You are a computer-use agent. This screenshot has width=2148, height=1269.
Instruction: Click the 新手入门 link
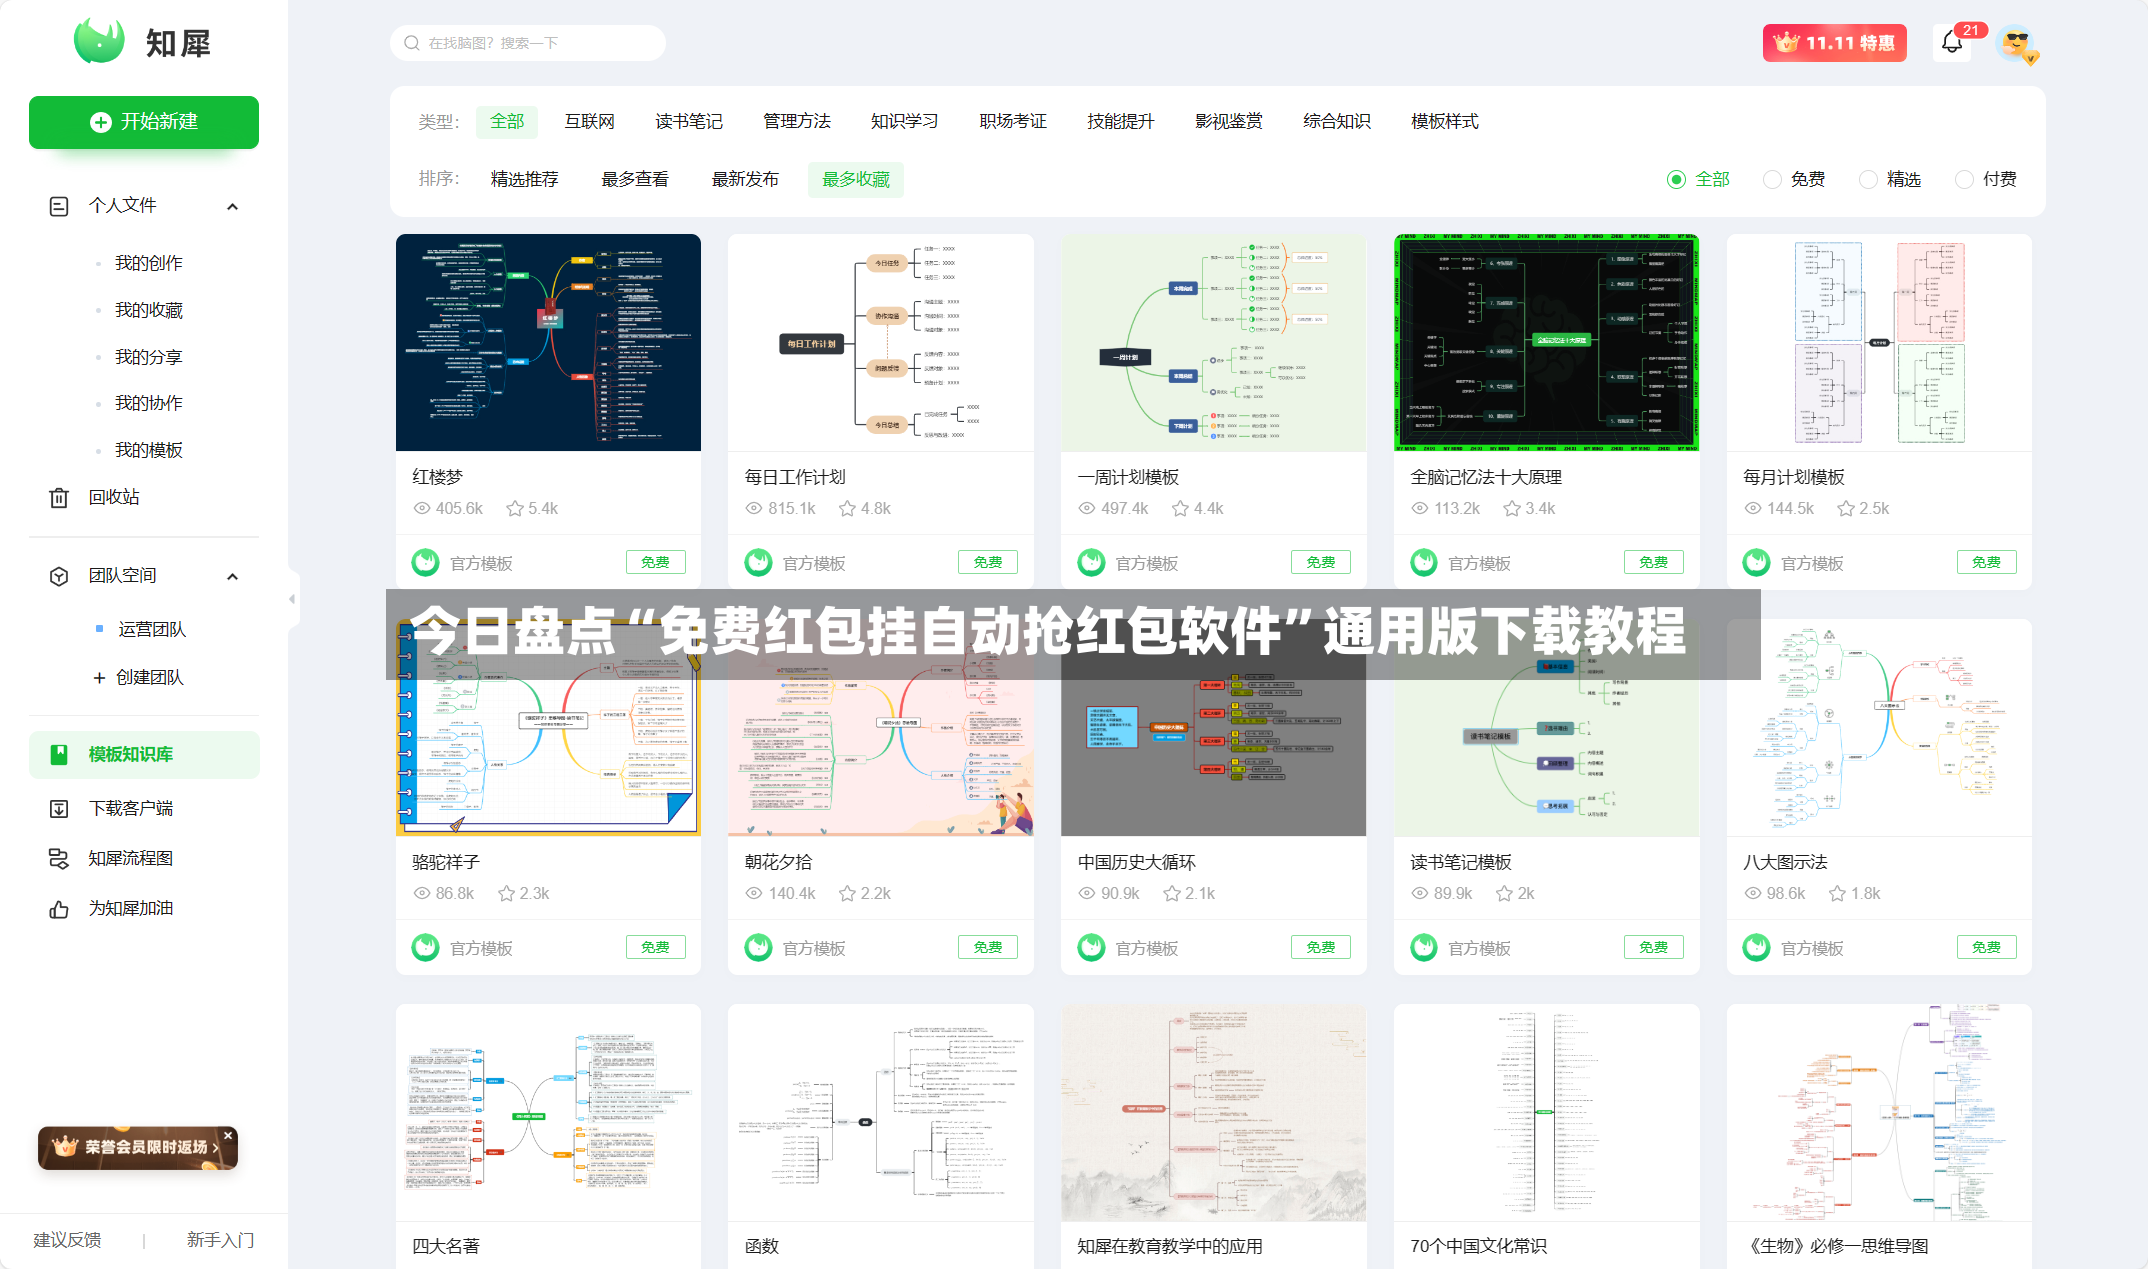click(x=220, y=1241)
